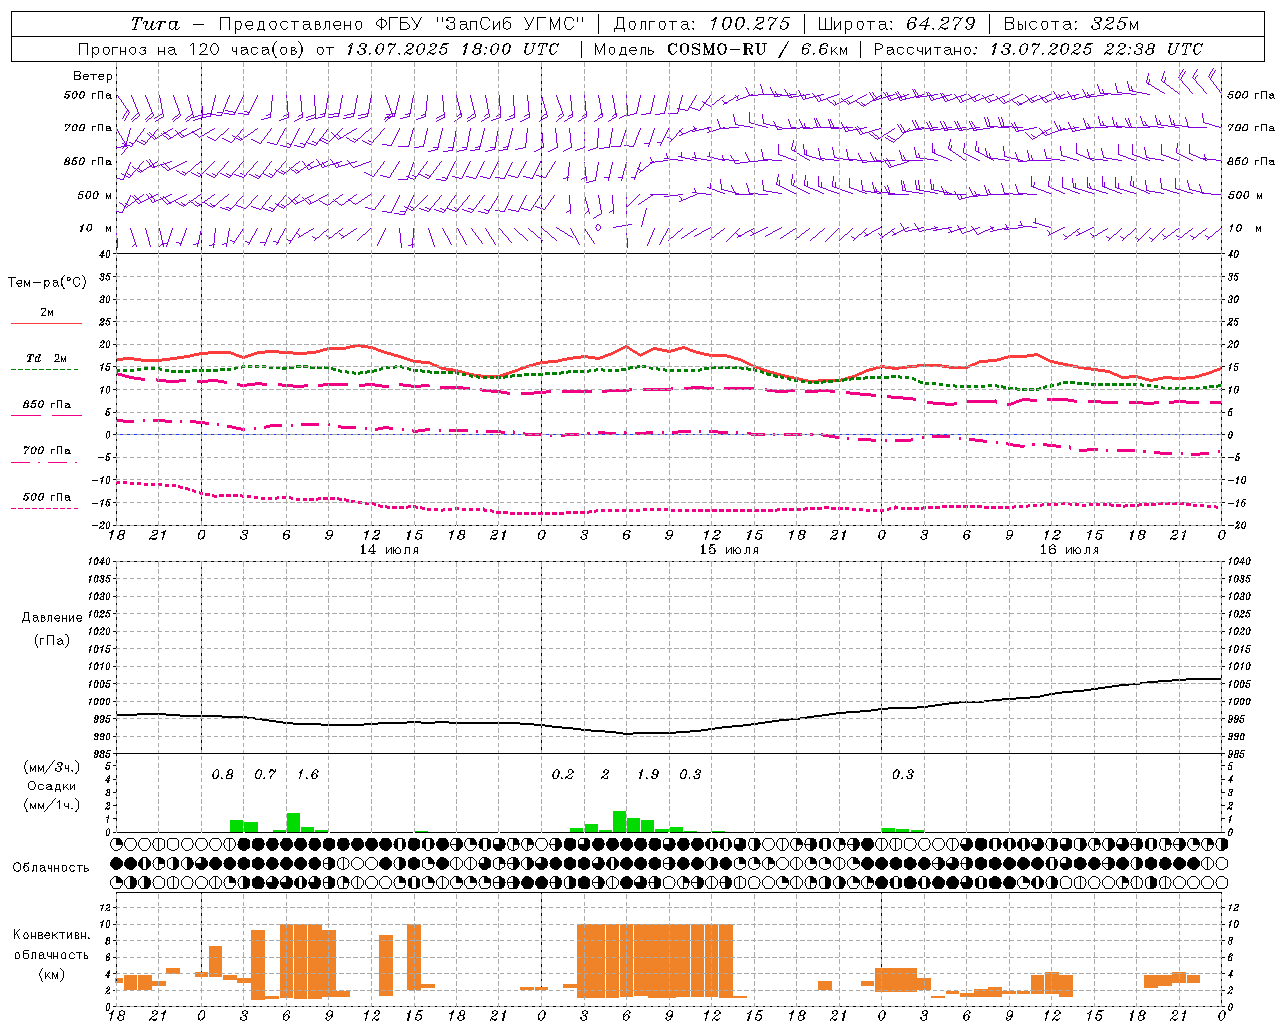
Task: Click the "Высота: 325м" header value
Action: [1071, 24]
